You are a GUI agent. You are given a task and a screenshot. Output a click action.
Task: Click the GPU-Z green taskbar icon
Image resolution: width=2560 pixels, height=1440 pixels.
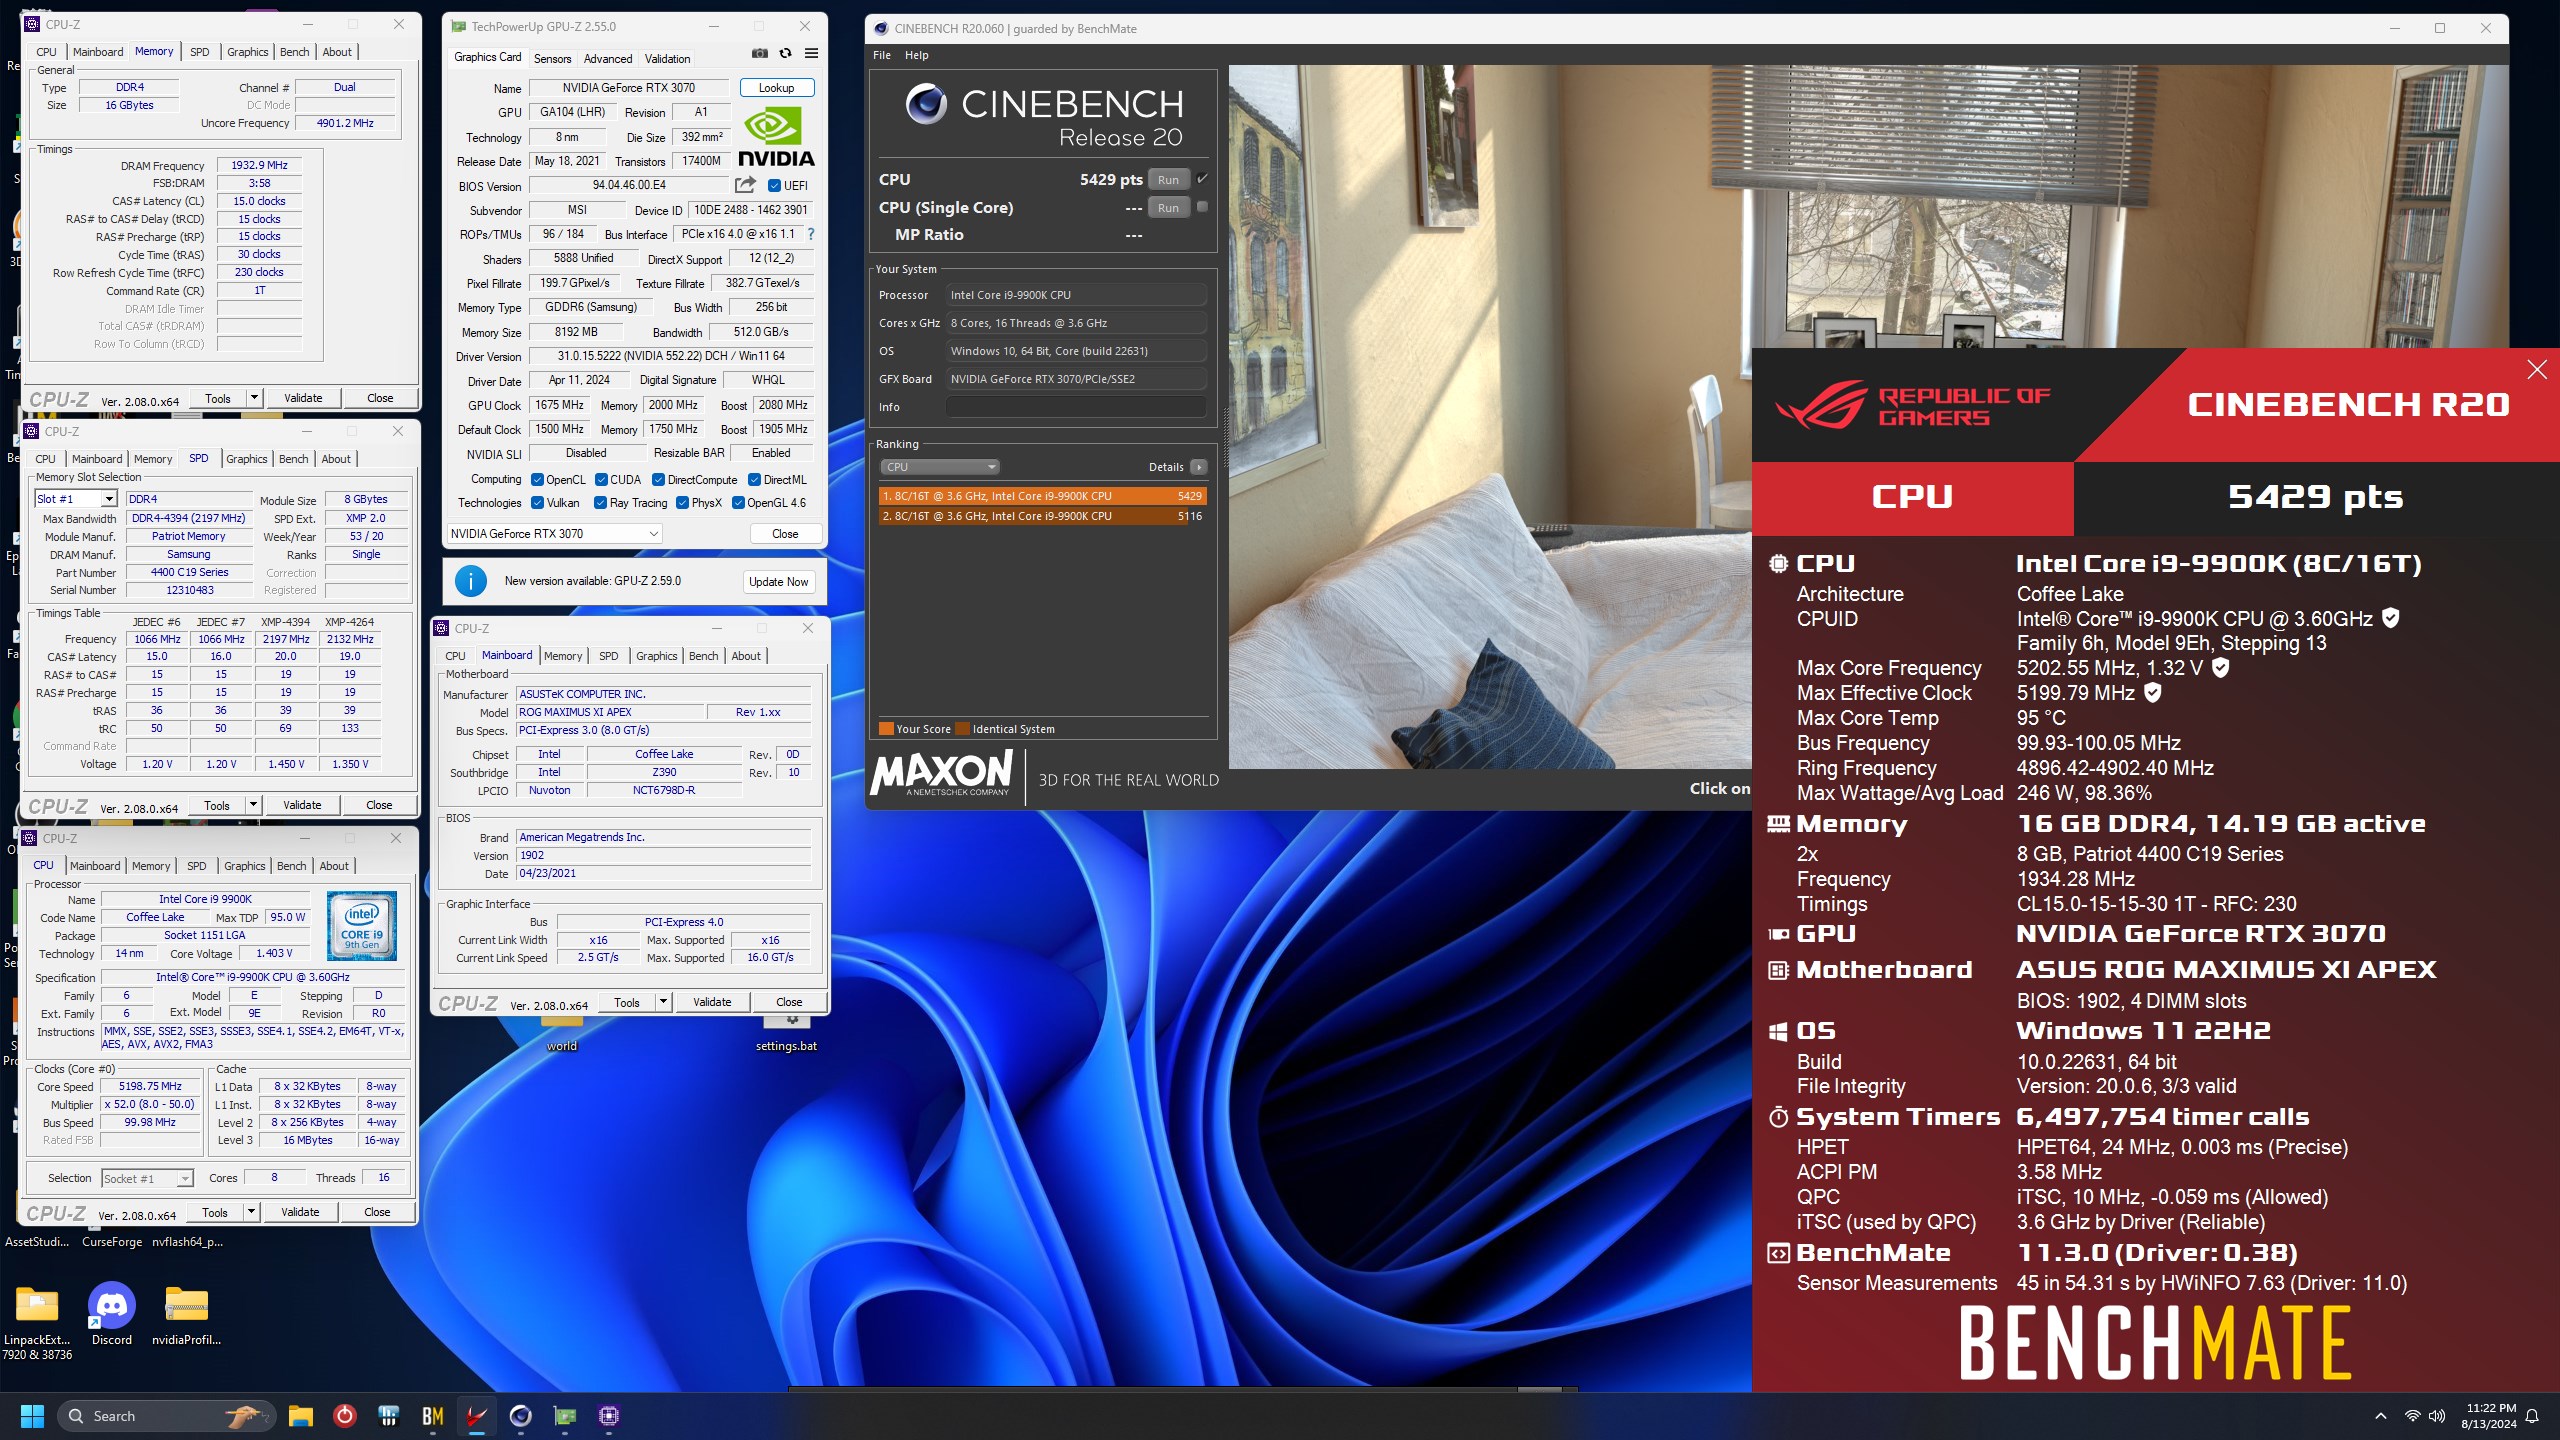point(565,1416)
